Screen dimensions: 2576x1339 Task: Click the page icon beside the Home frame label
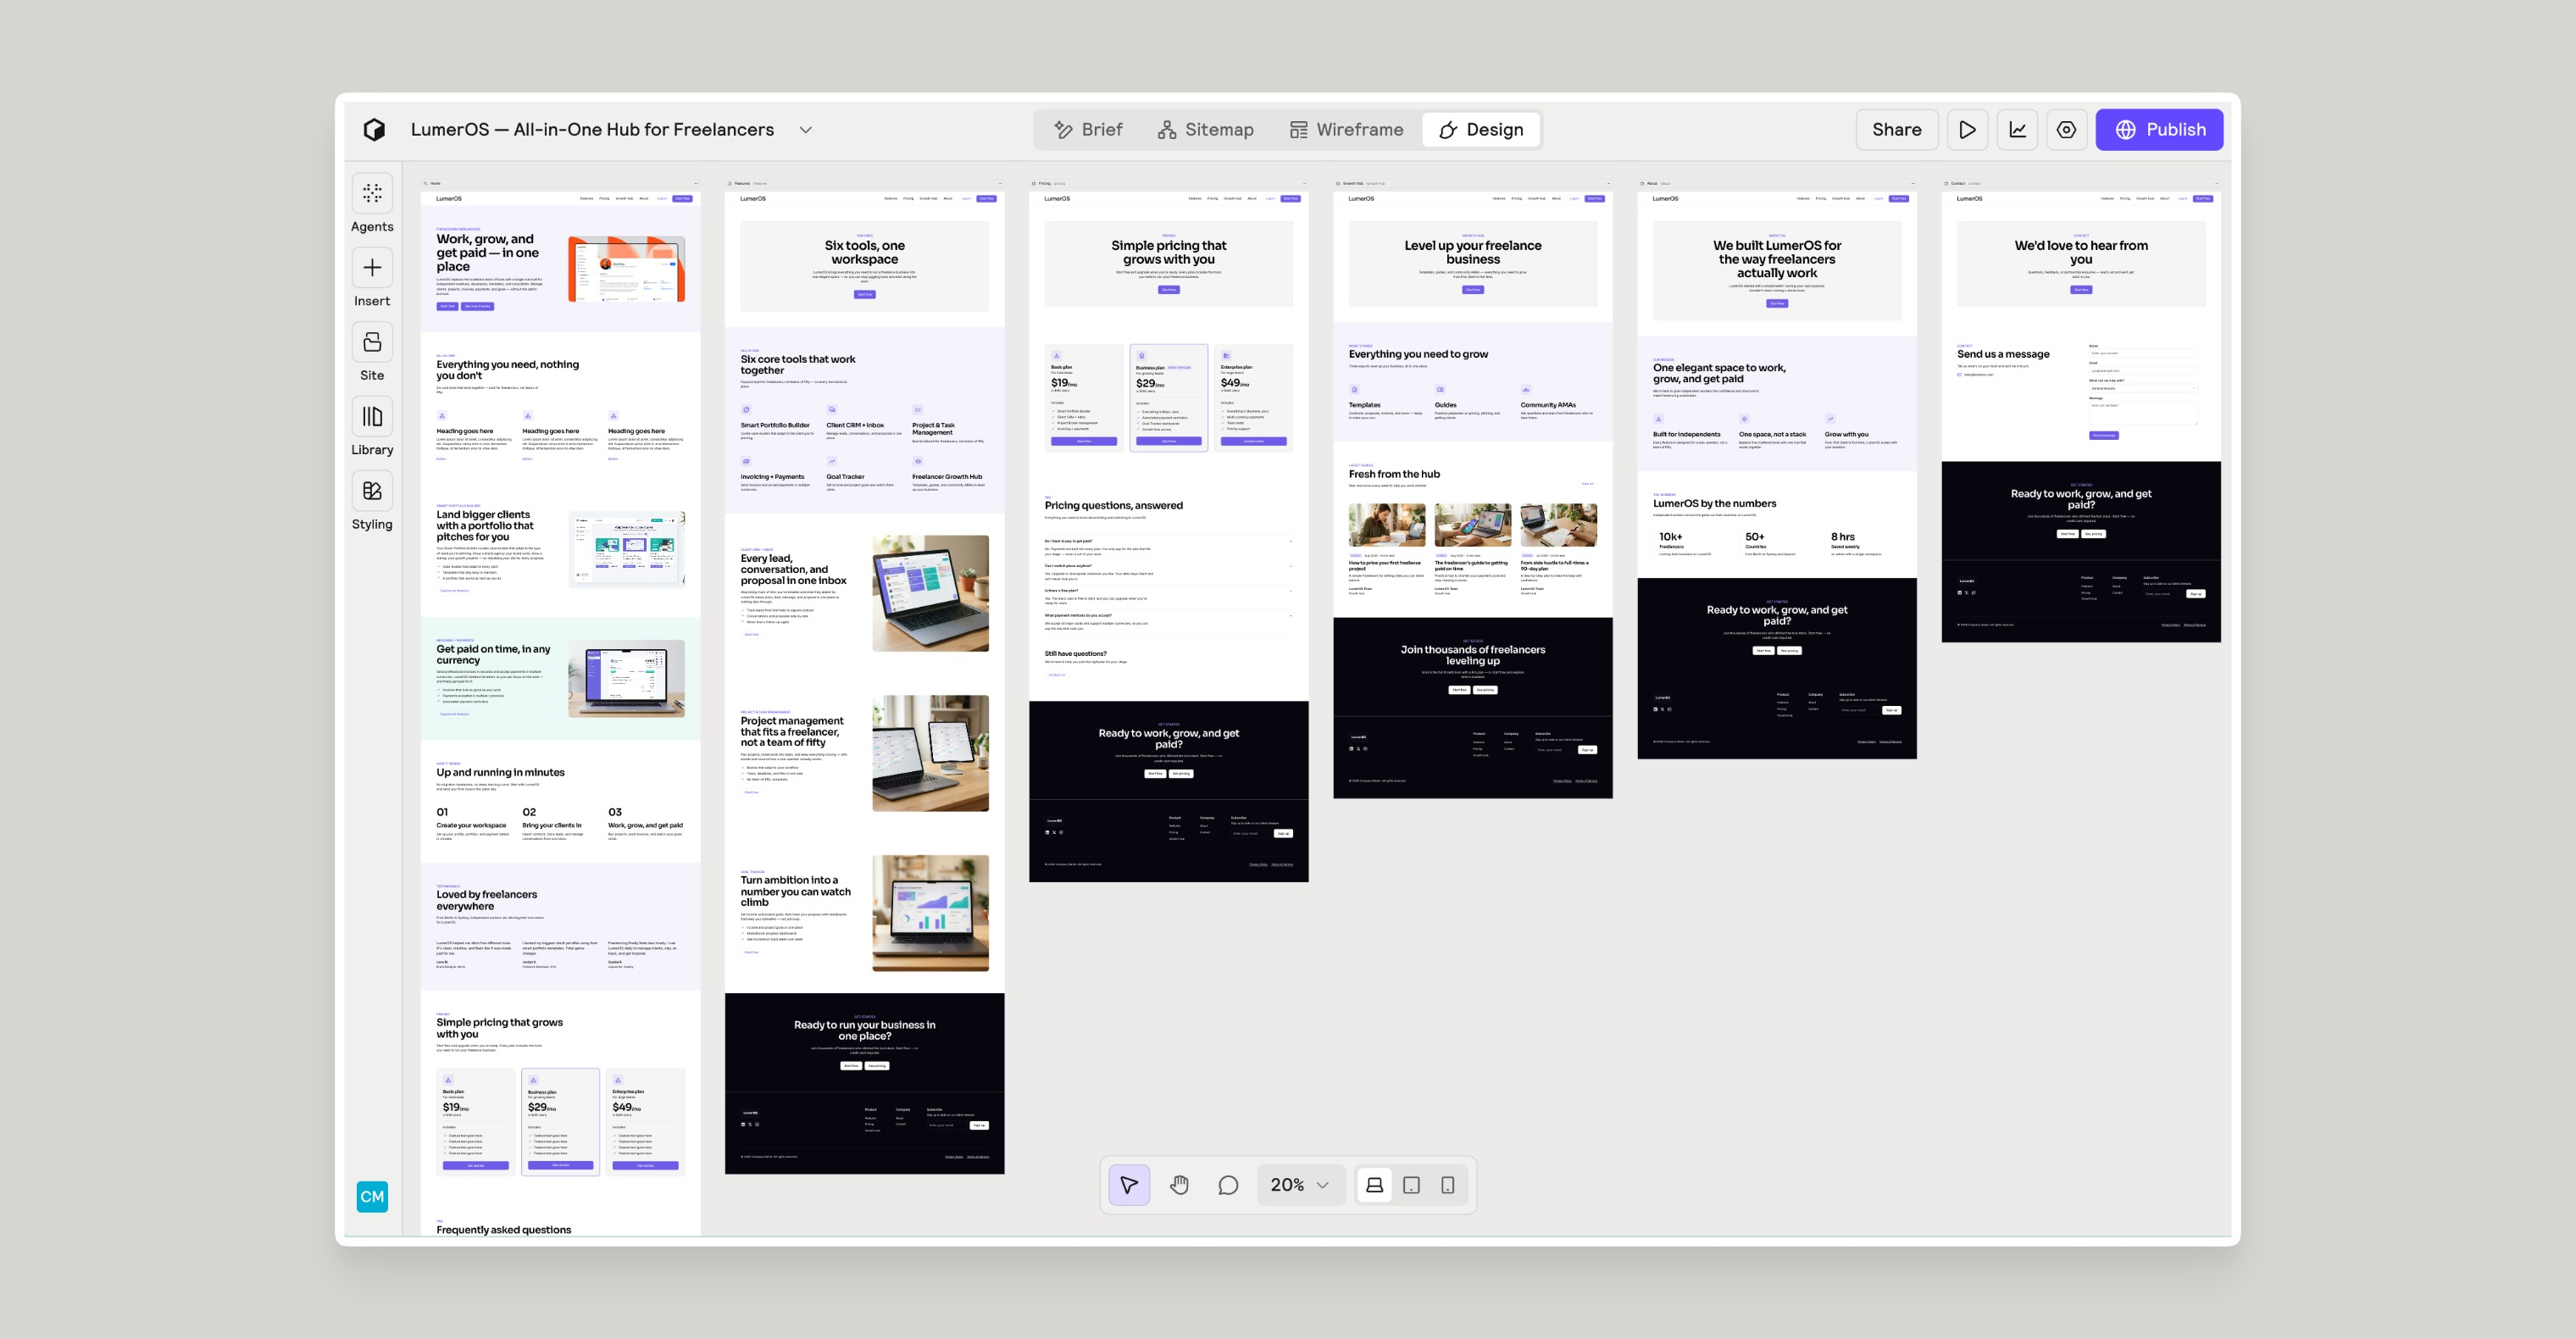coord(426,184)
